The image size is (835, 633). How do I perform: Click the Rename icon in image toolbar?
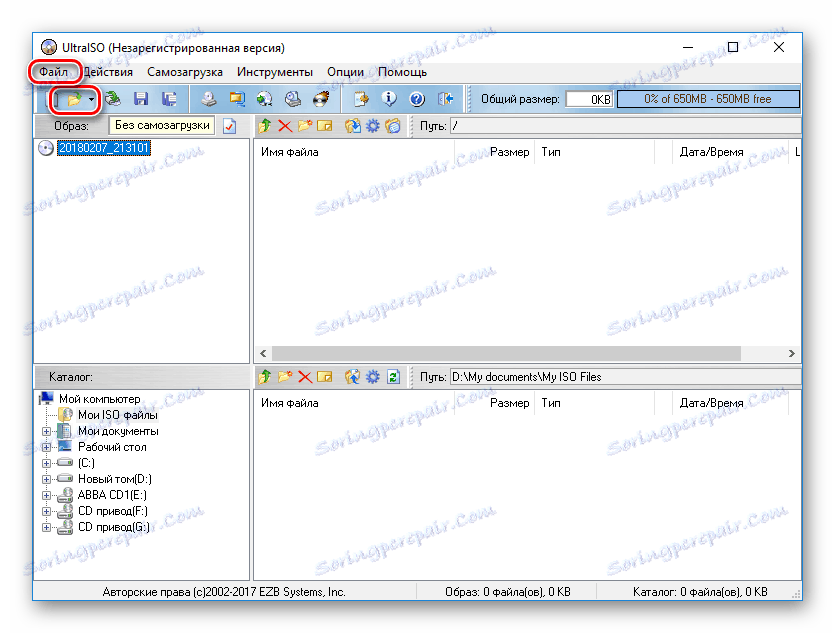(x=325, y=126)
